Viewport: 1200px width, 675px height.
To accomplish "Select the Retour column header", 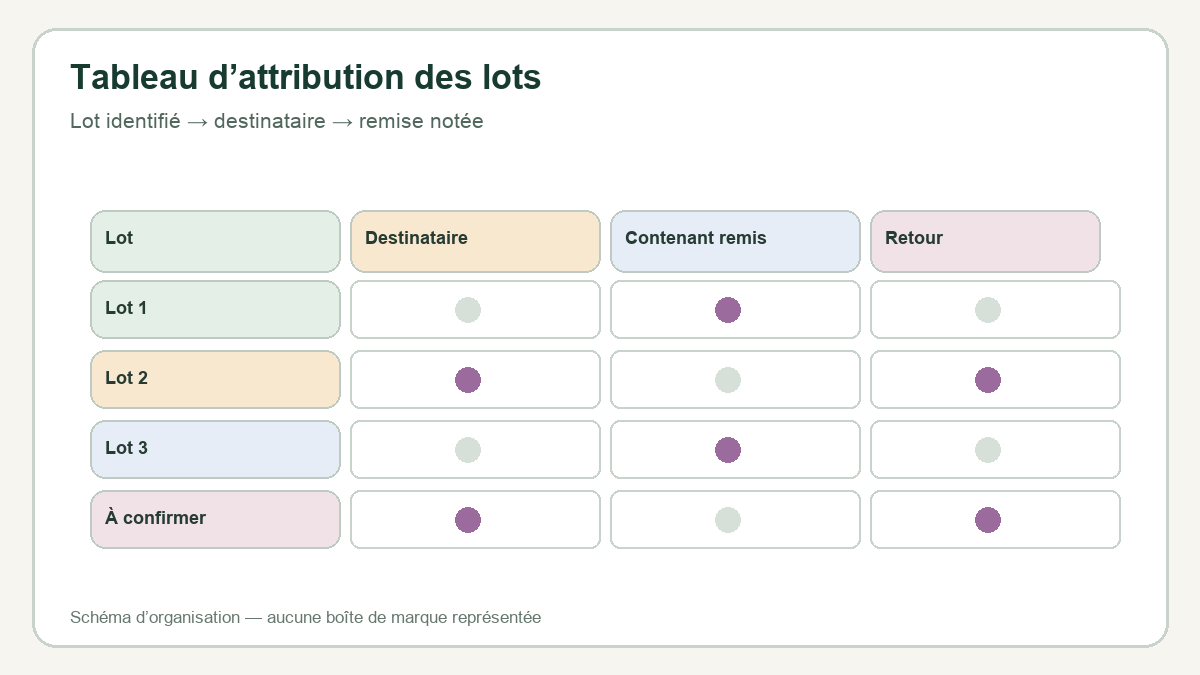I will coord(985,241).
